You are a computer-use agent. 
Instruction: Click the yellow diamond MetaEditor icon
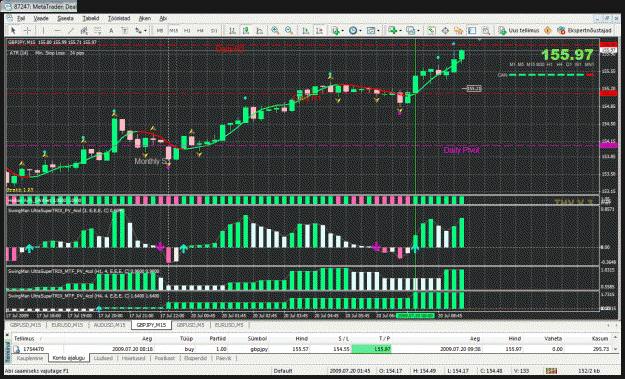tap(548, 30)
